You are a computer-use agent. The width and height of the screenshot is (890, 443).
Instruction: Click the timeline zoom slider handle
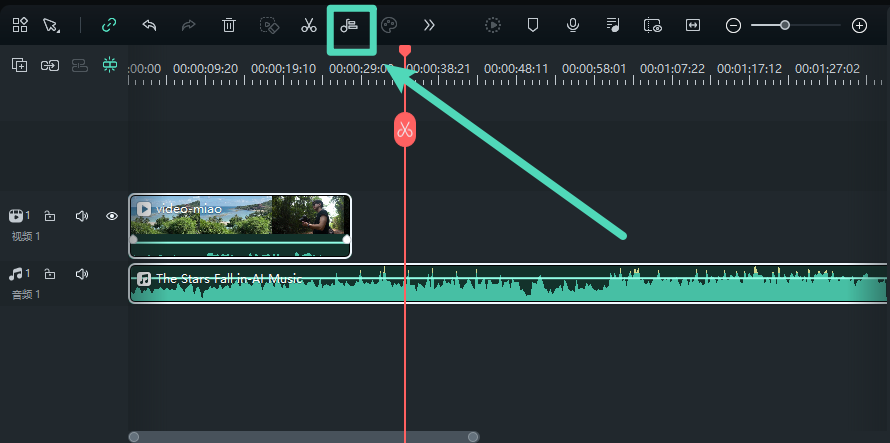785,25
